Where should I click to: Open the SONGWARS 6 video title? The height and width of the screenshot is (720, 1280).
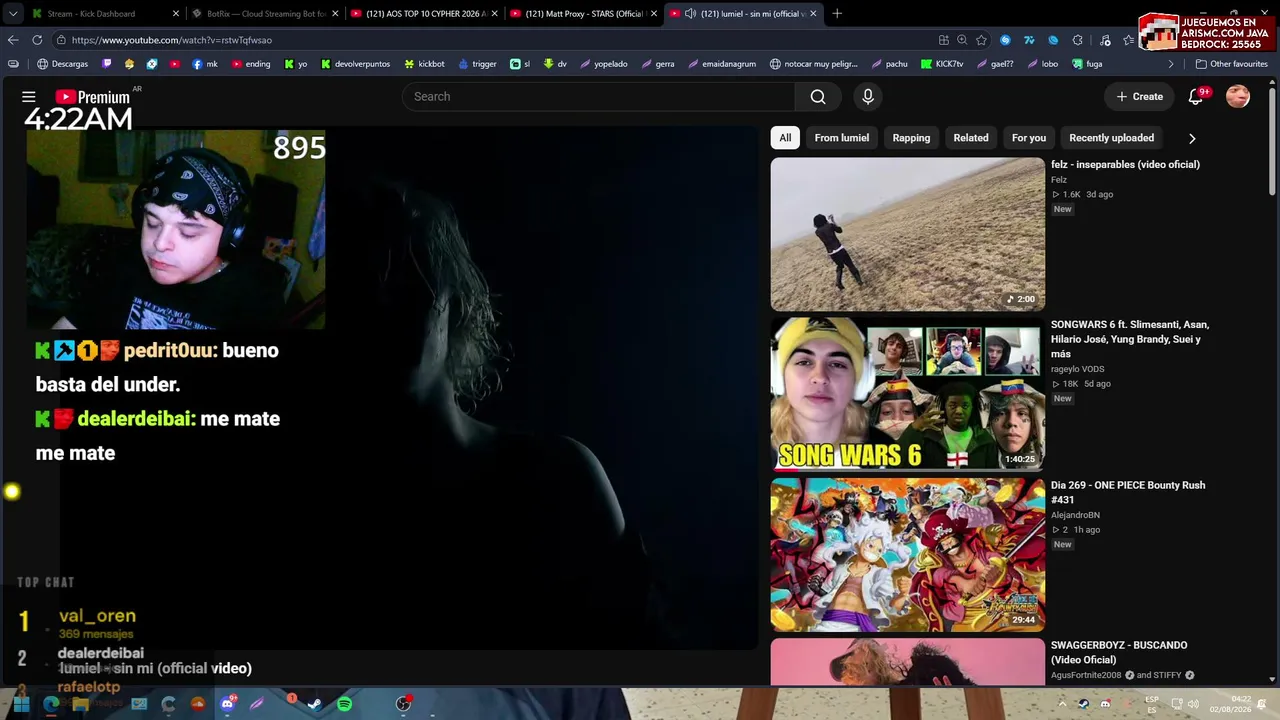(x=1130, y=339)
